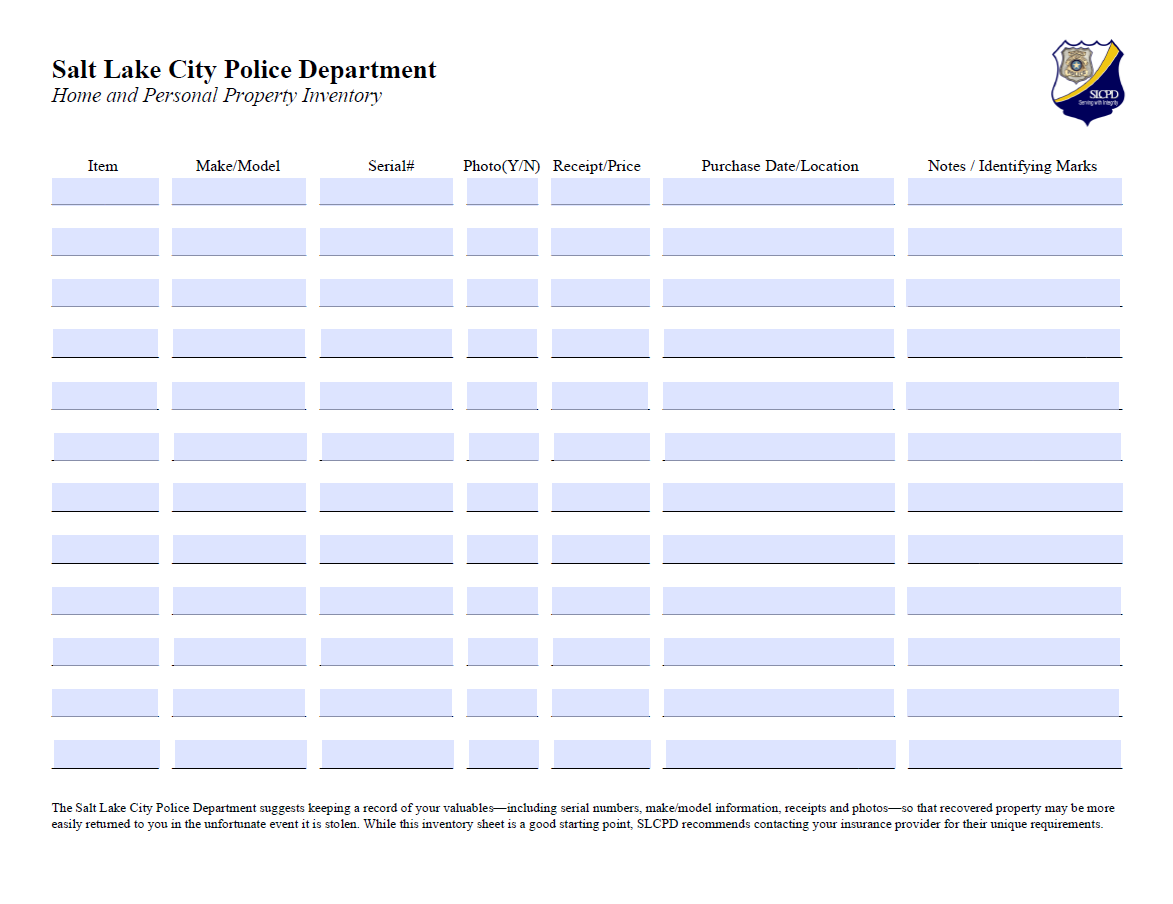1173x904 pixels.
Task: Click the Home and Personal Property Inventory subtitle
Action: tap(216, 96)
